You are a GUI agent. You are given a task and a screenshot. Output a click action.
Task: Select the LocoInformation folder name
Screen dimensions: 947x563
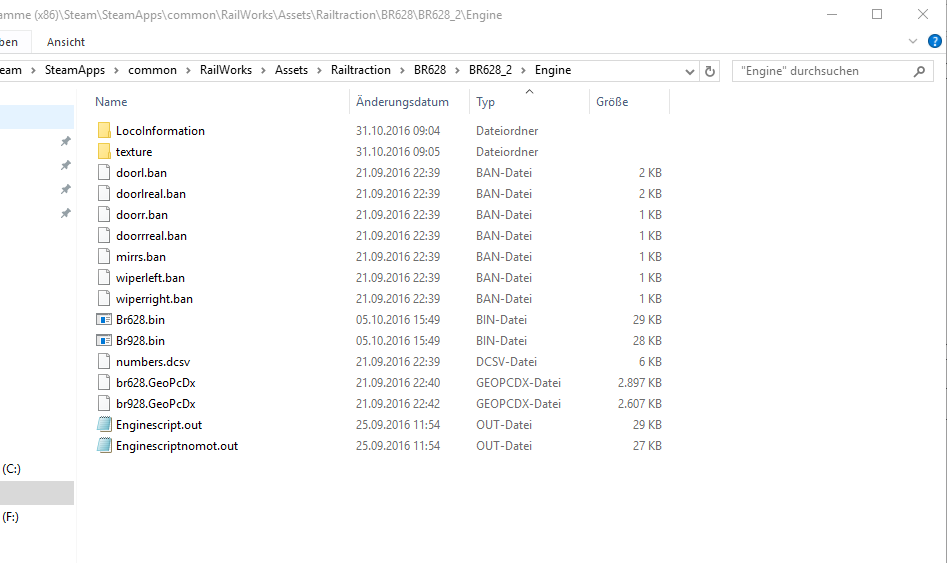coord(160,131)
